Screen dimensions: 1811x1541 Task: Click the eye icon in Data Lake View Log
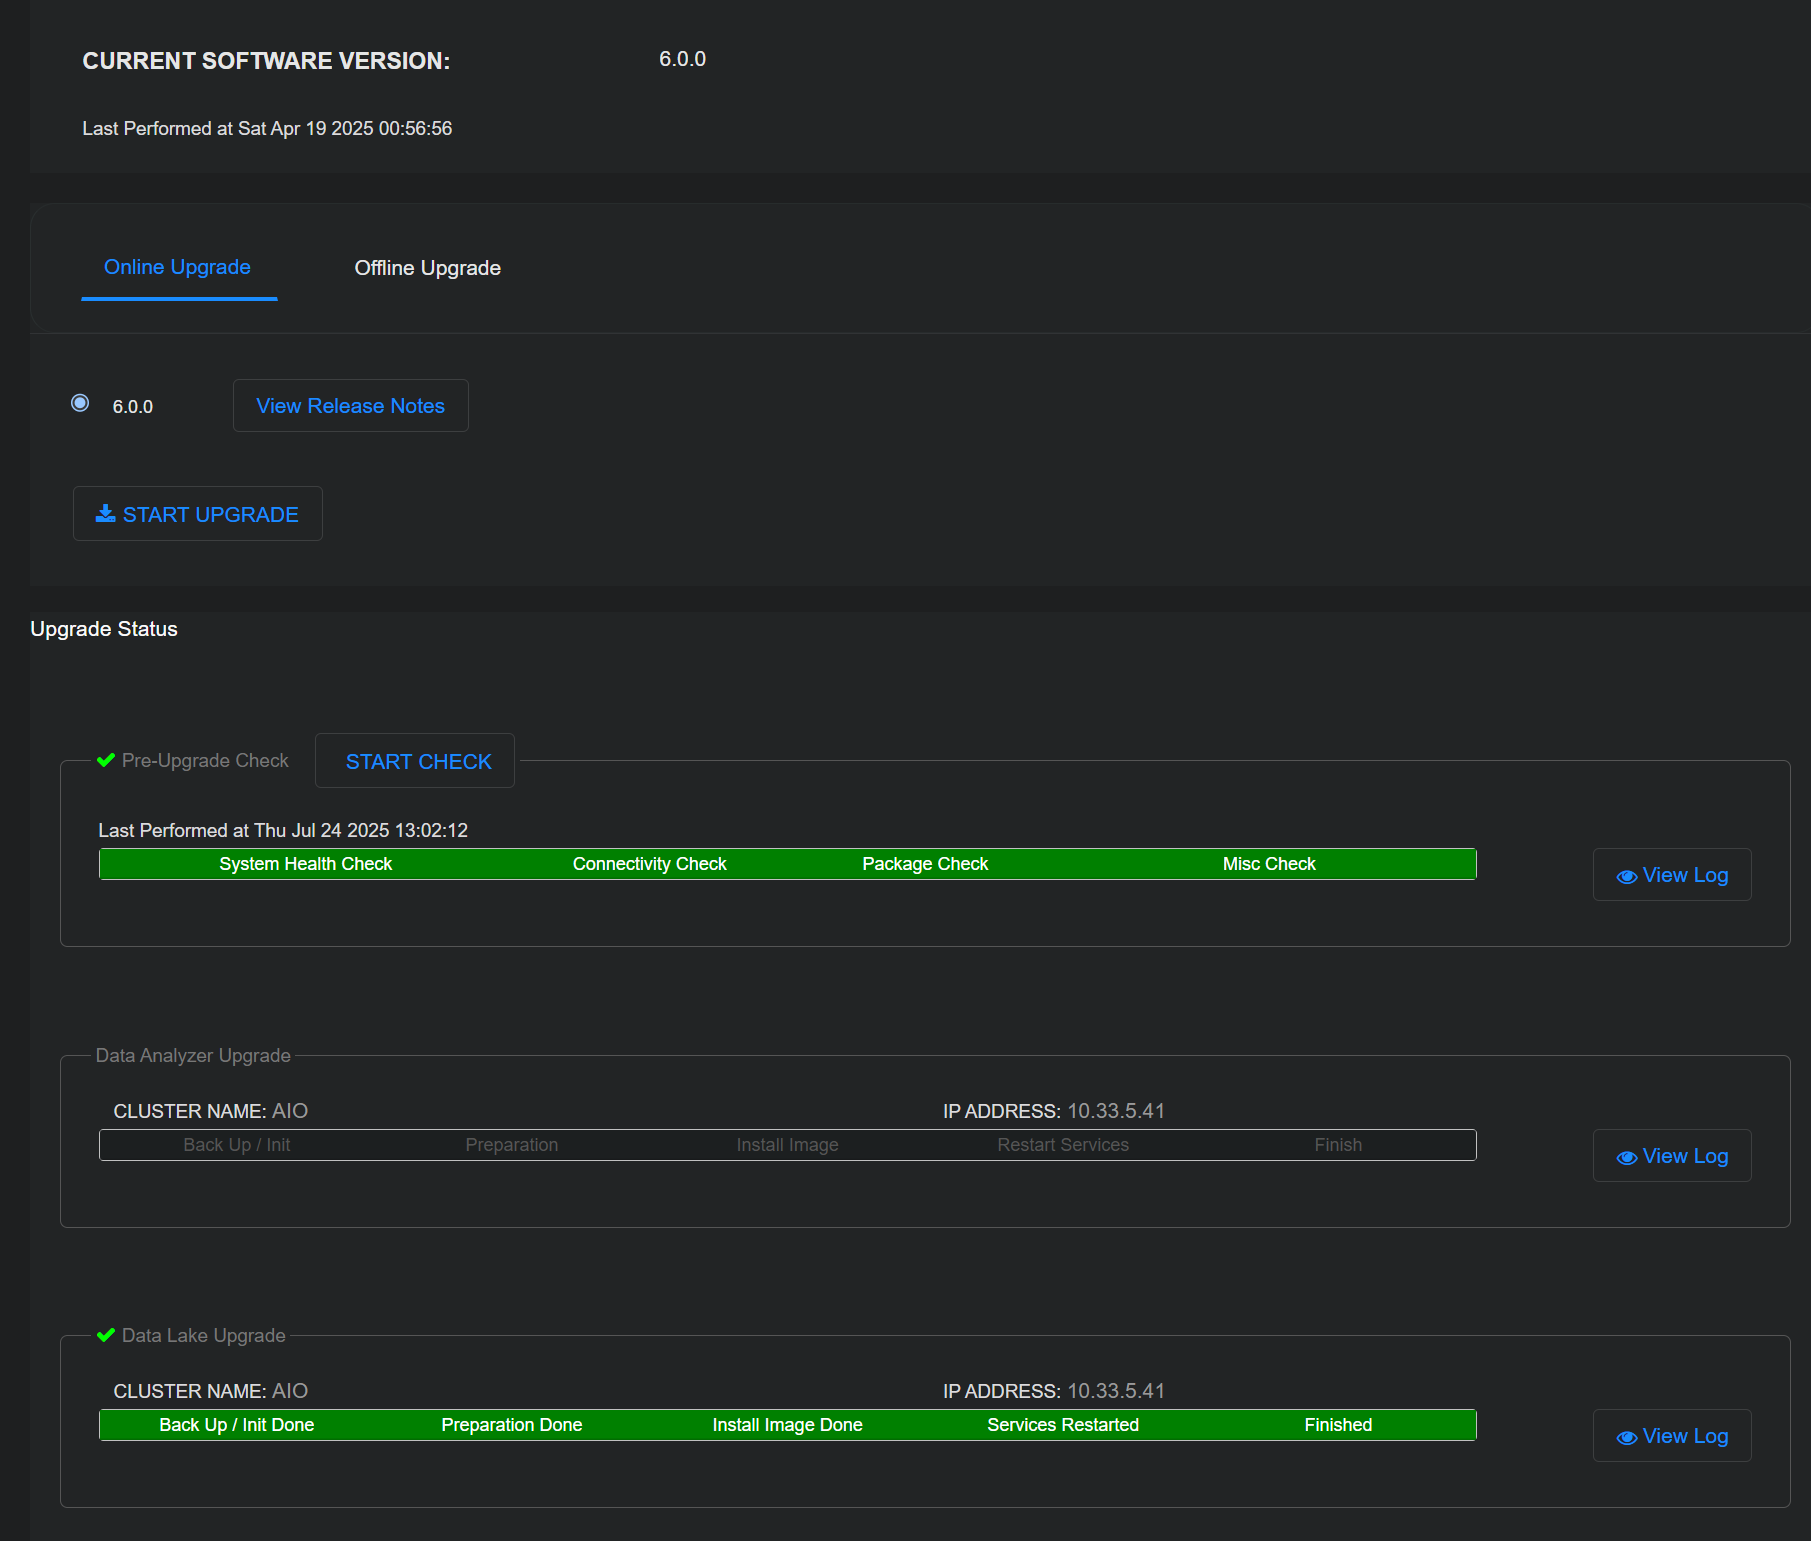tap(1626, 1437)
